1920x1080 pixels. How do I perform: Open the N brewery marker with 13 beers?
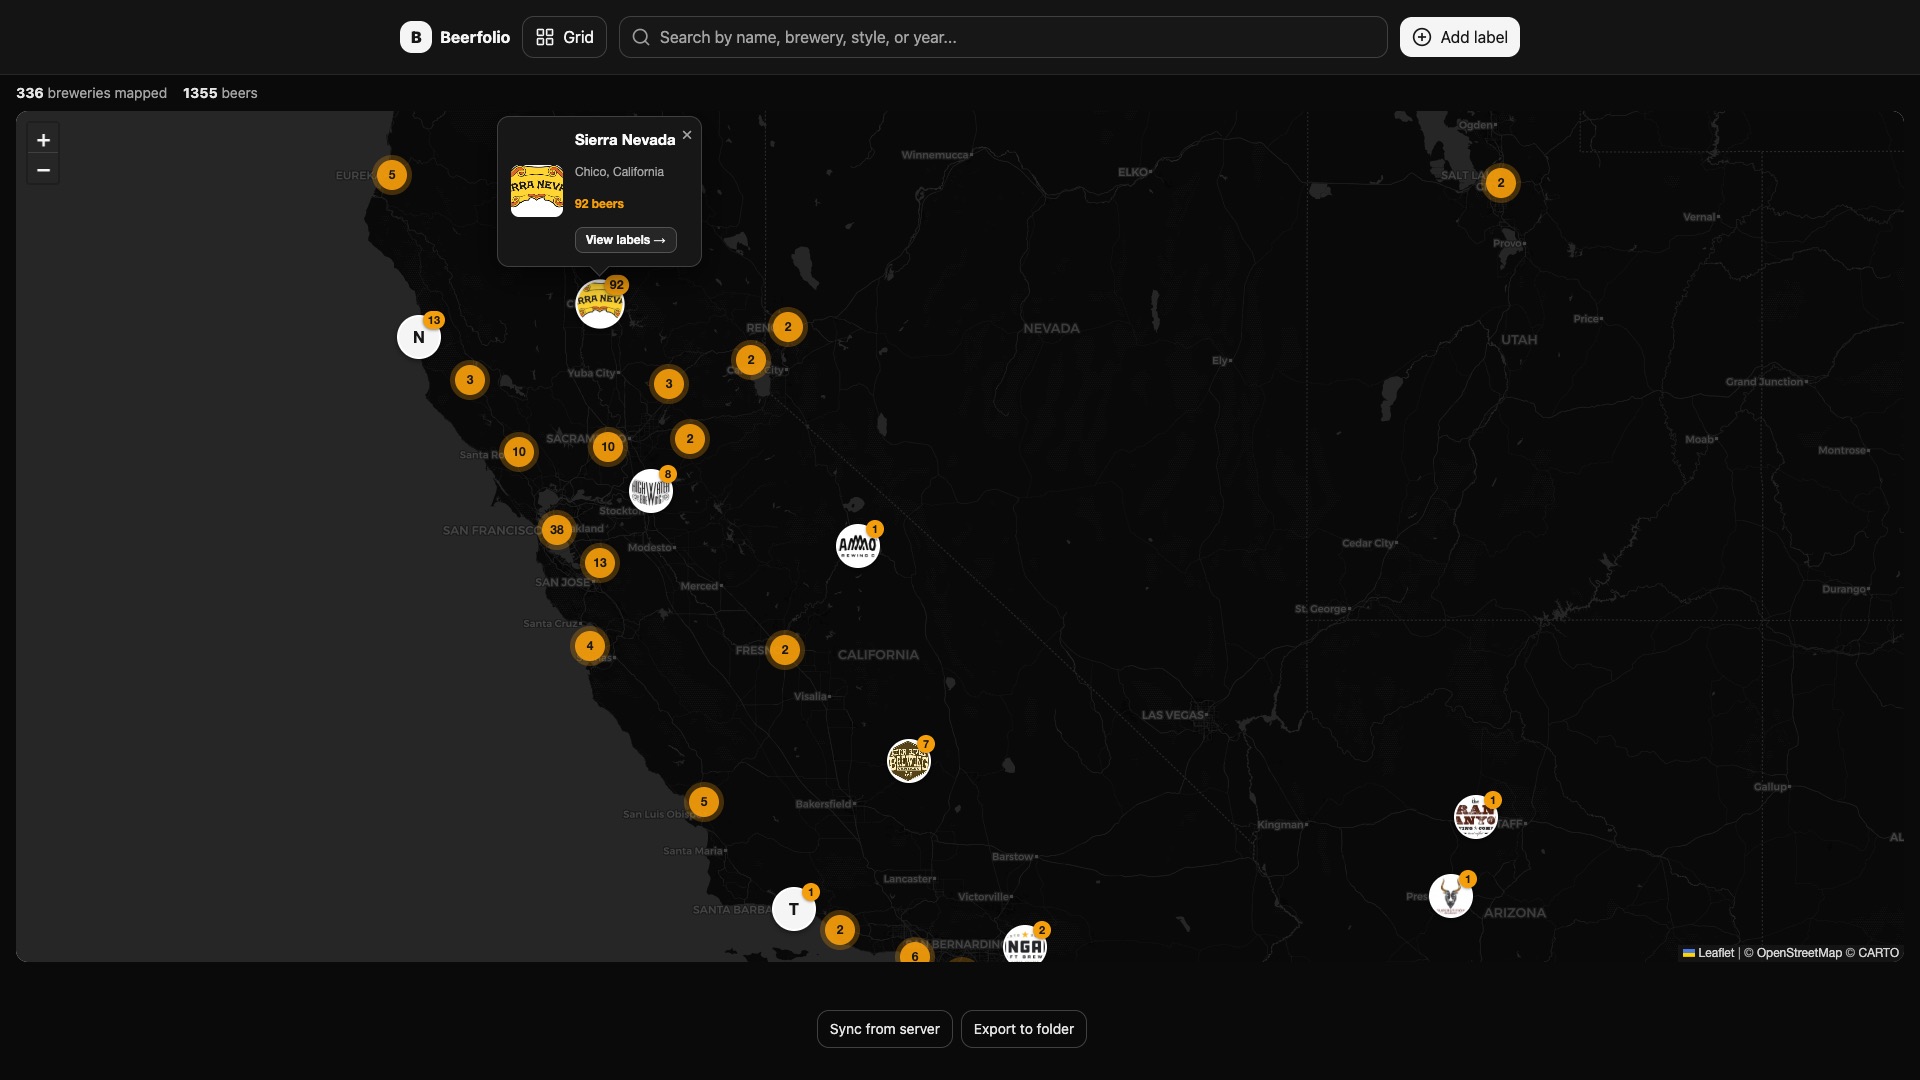pyautogui.click(x=419, y=336)
